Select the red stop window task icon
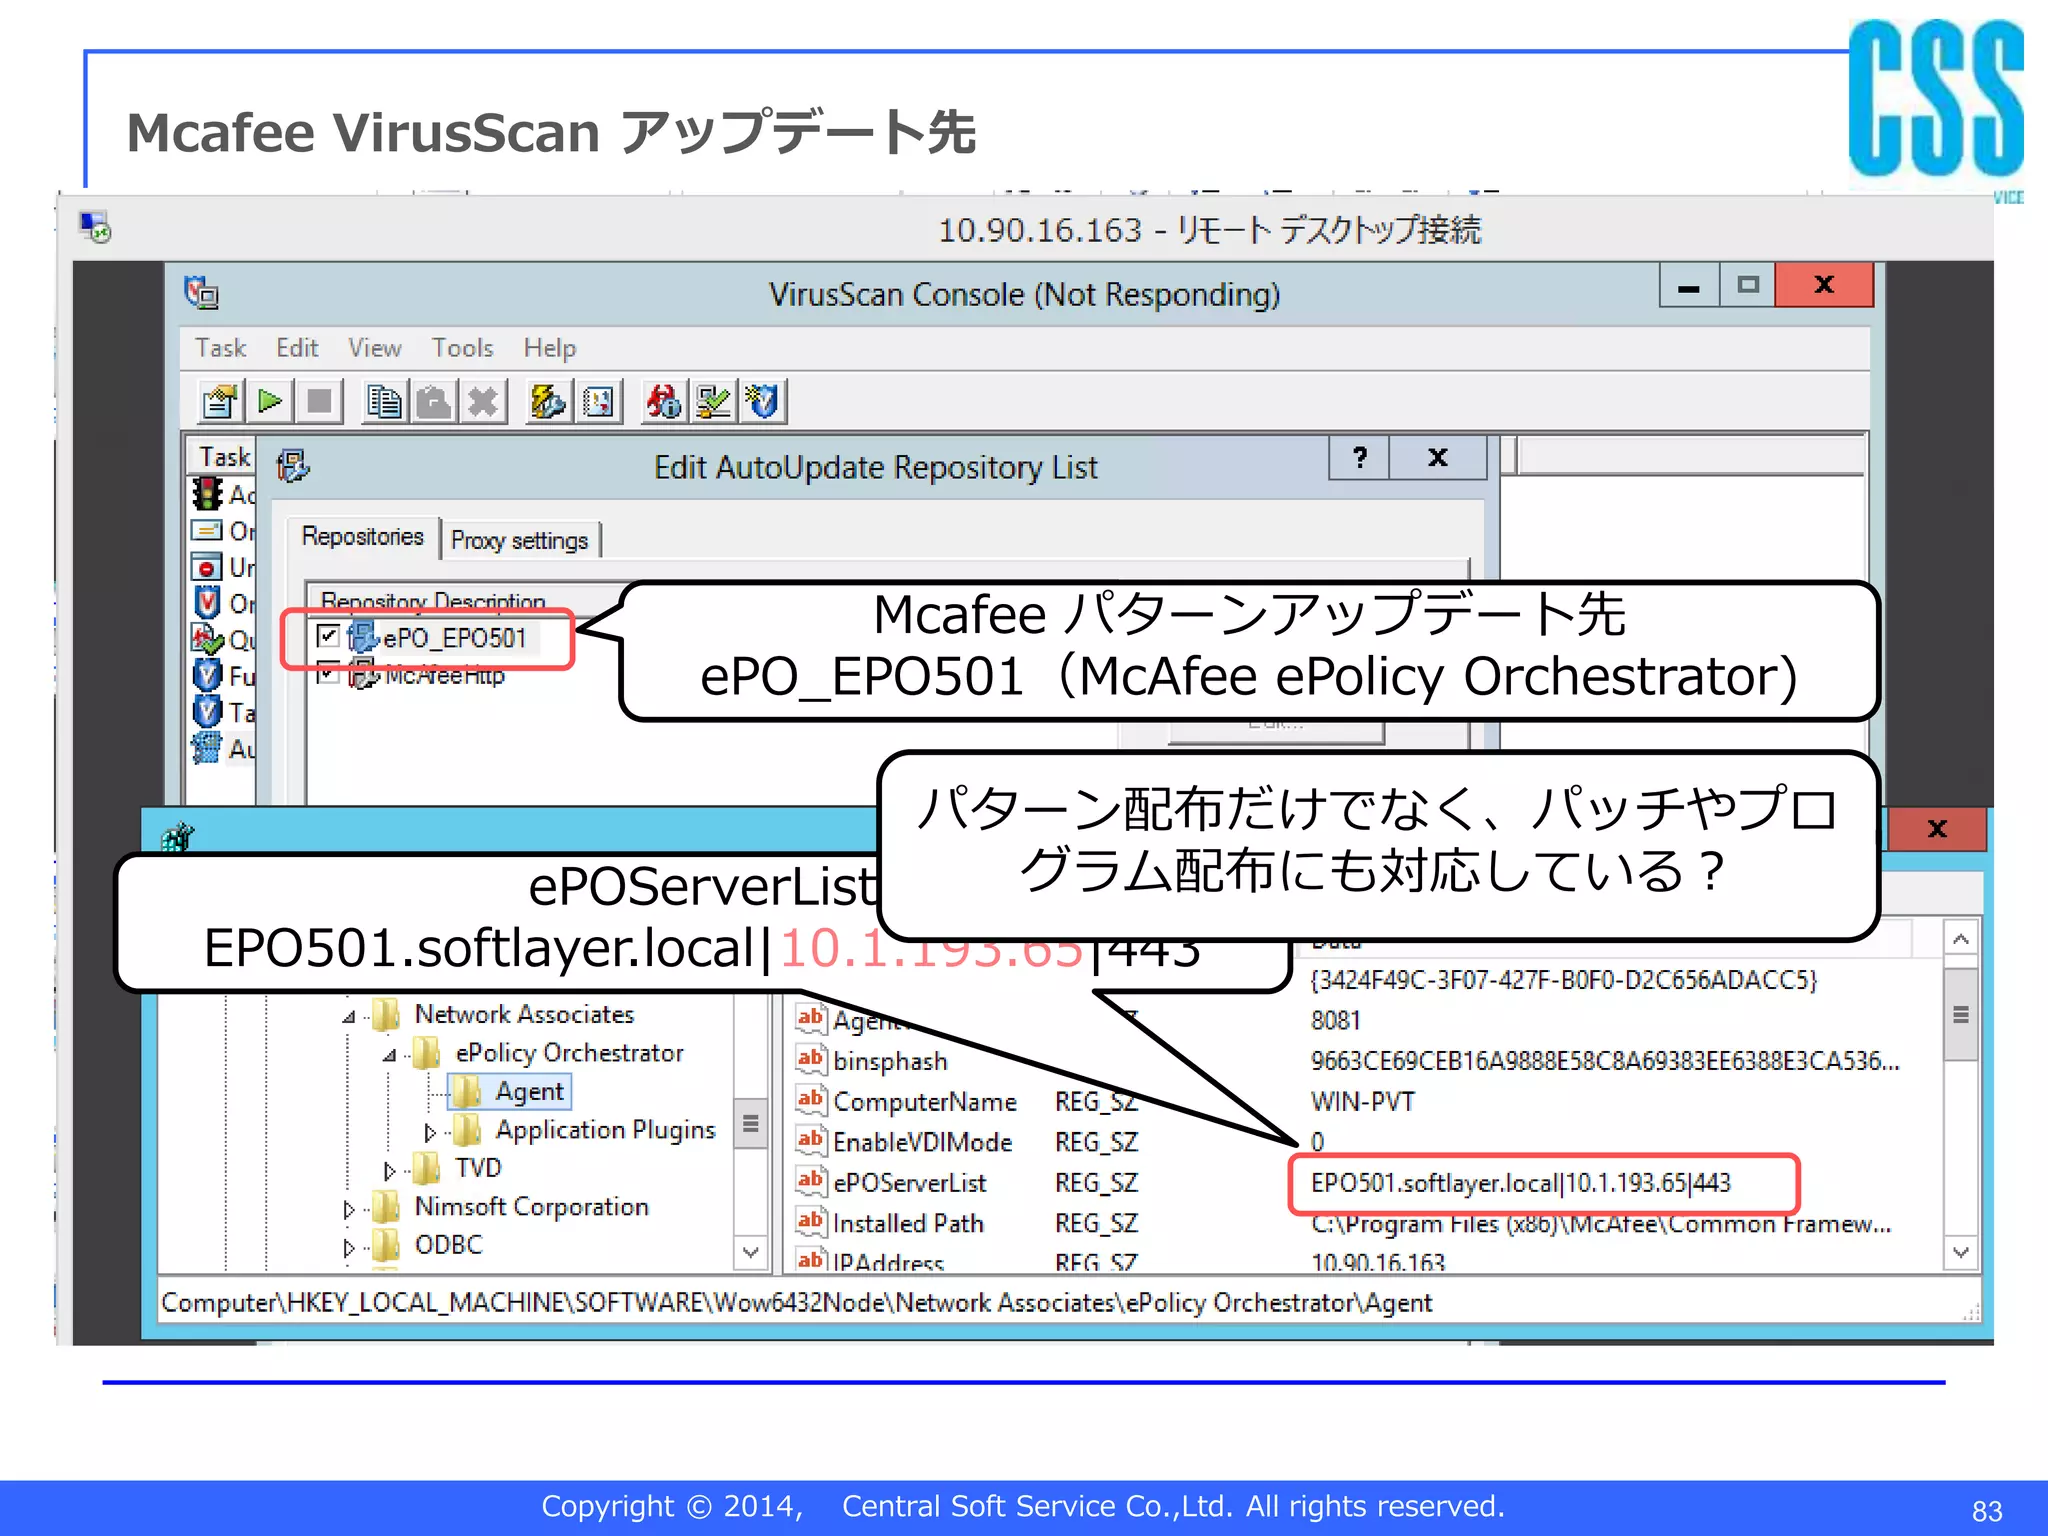2048x1536 pixels. [207, 567]
